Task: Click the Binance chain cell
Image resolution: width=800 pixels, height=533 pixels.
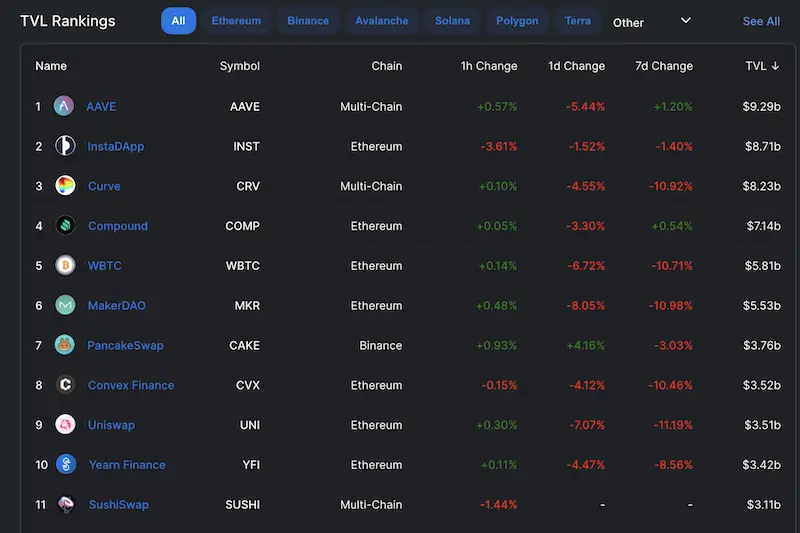Action: (381, 345)
